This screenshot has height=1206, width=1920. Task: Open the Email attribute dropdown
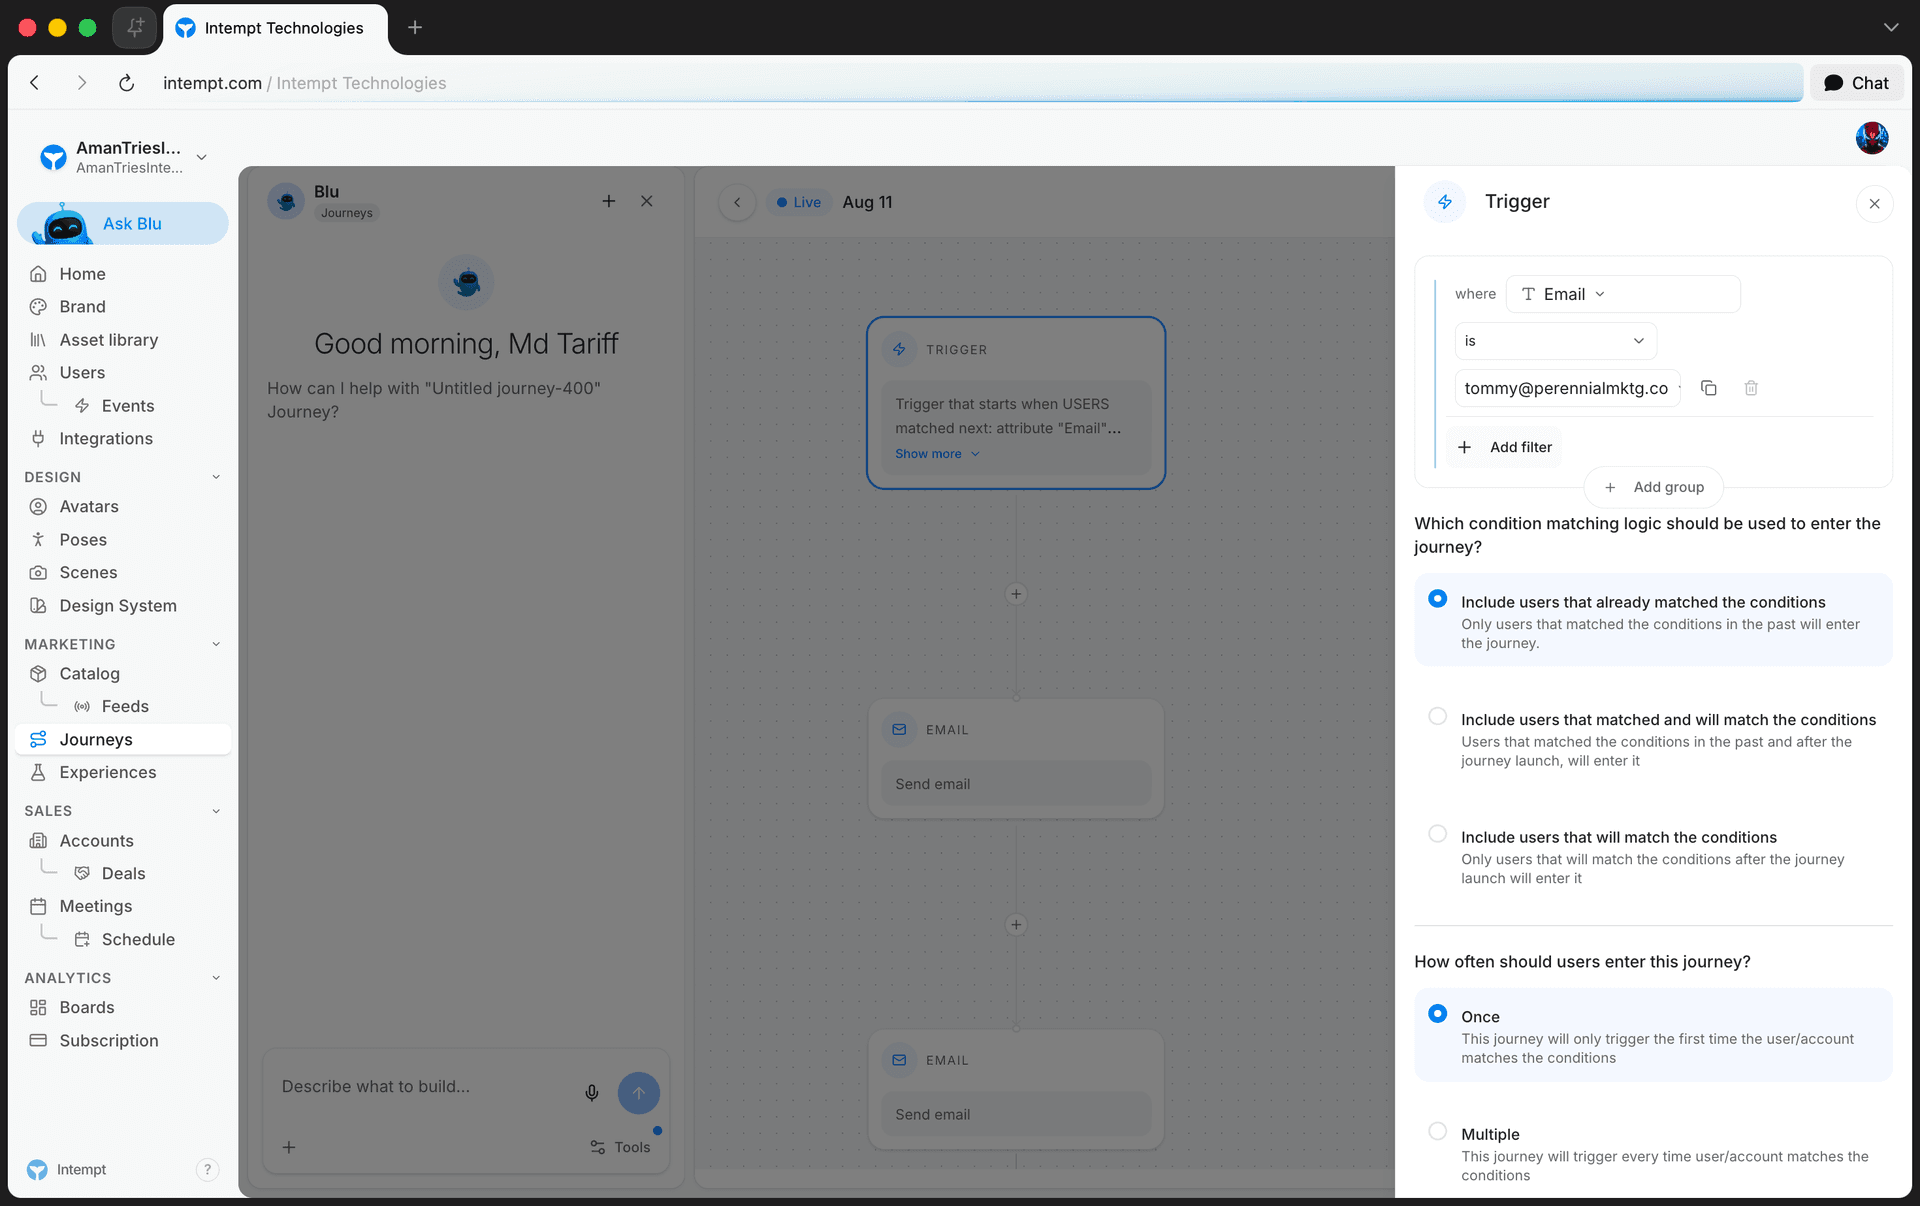(x=1623, y=294)
